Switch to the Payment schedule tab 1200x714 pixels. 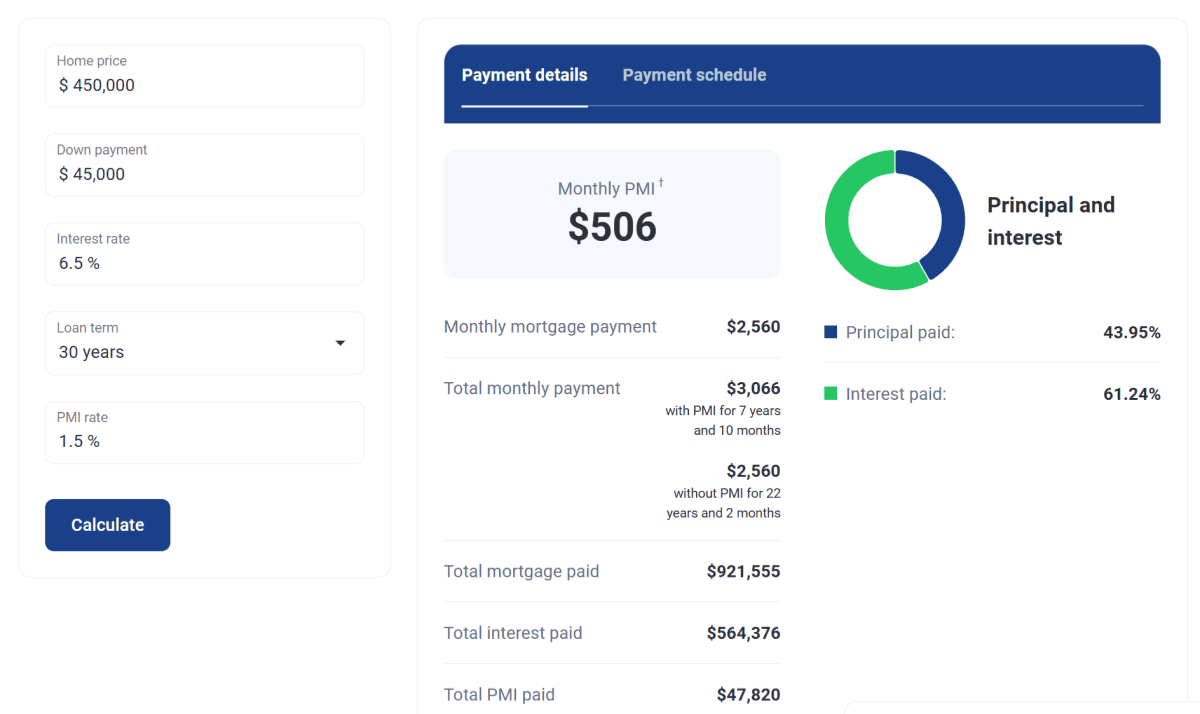tap(694, 75)
